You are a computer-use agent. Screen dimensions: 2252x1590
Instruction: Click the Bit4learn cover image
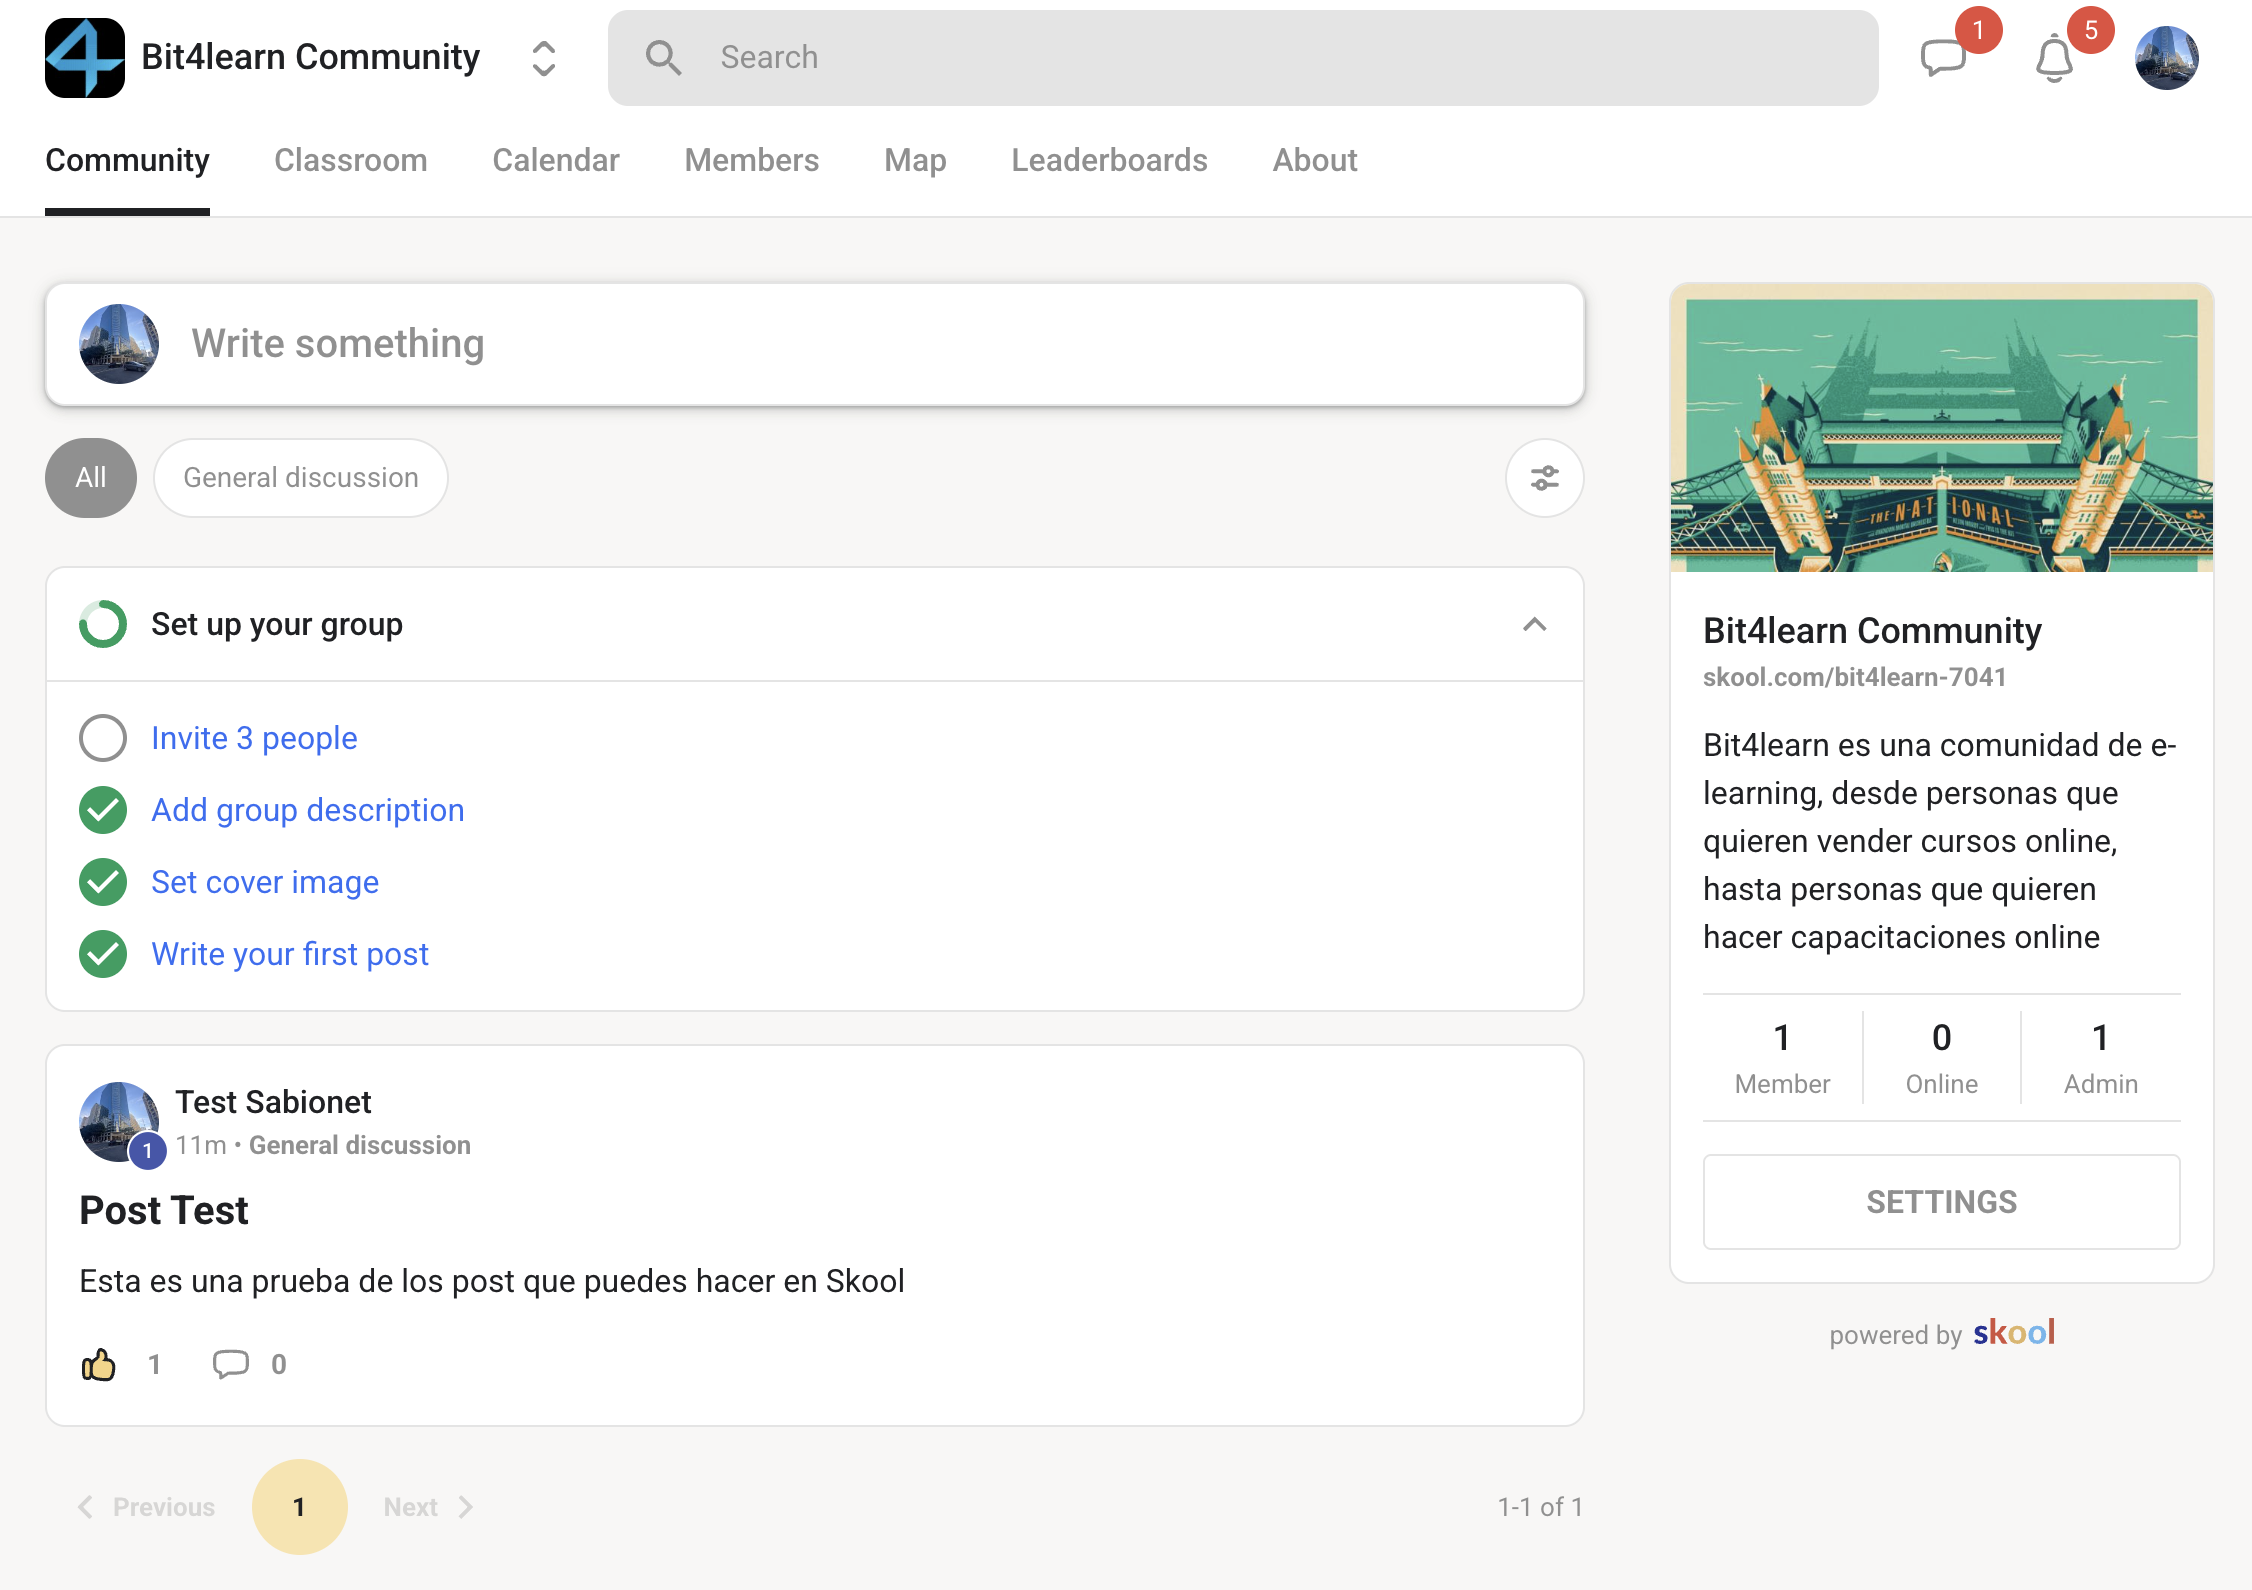click(x=1942, y=428)
